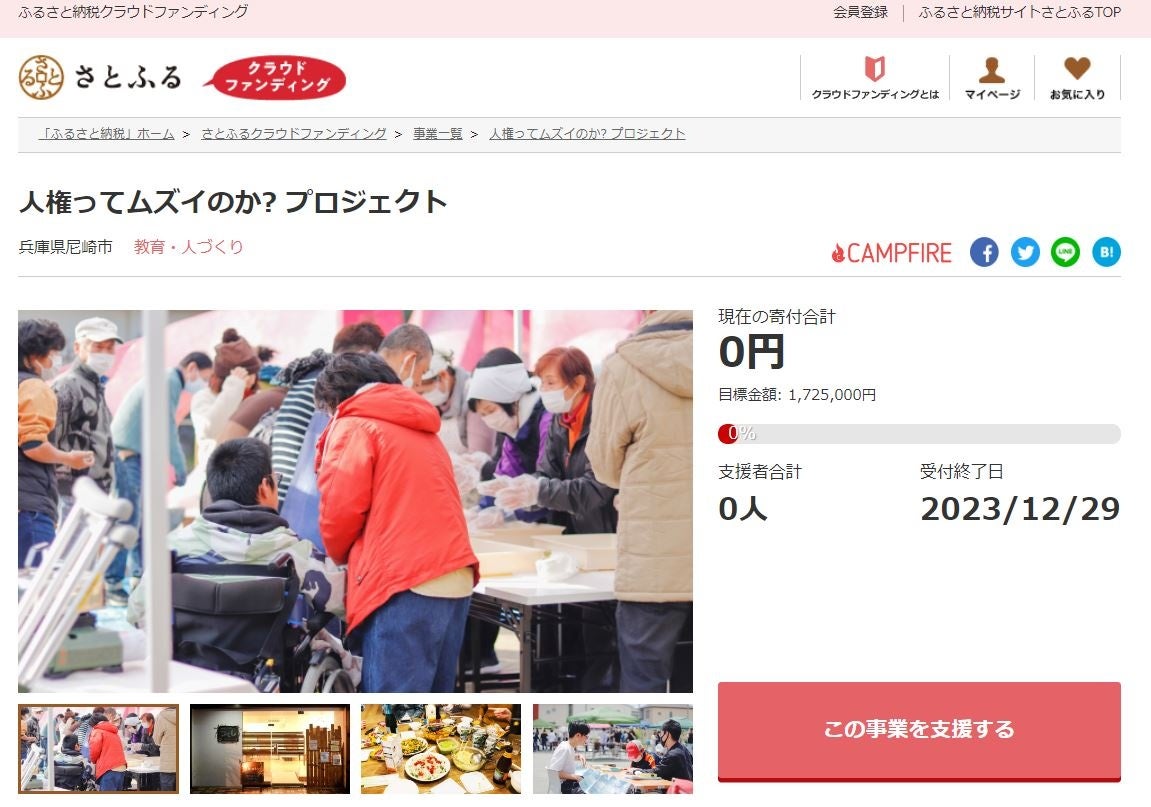The height and width of the screenshot is (807, 1151).
Task: Bookmark with Hatena B! icon
Action: pos(1106,253)
